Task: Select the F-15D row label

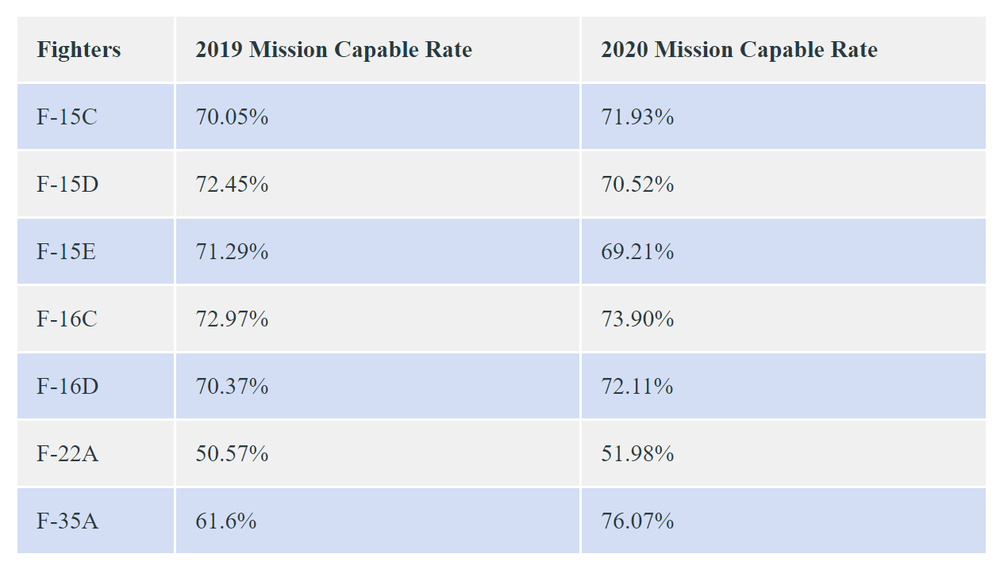Action: click(68, 185)
